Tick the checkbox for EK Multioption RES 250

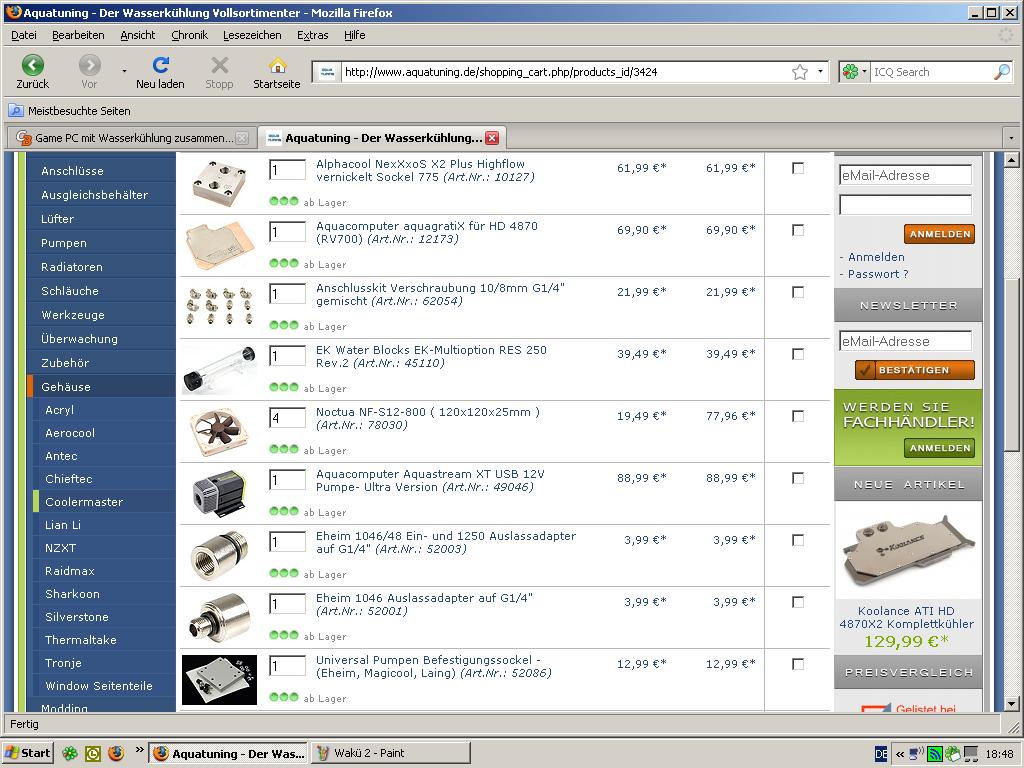click(x=798, y=354)
